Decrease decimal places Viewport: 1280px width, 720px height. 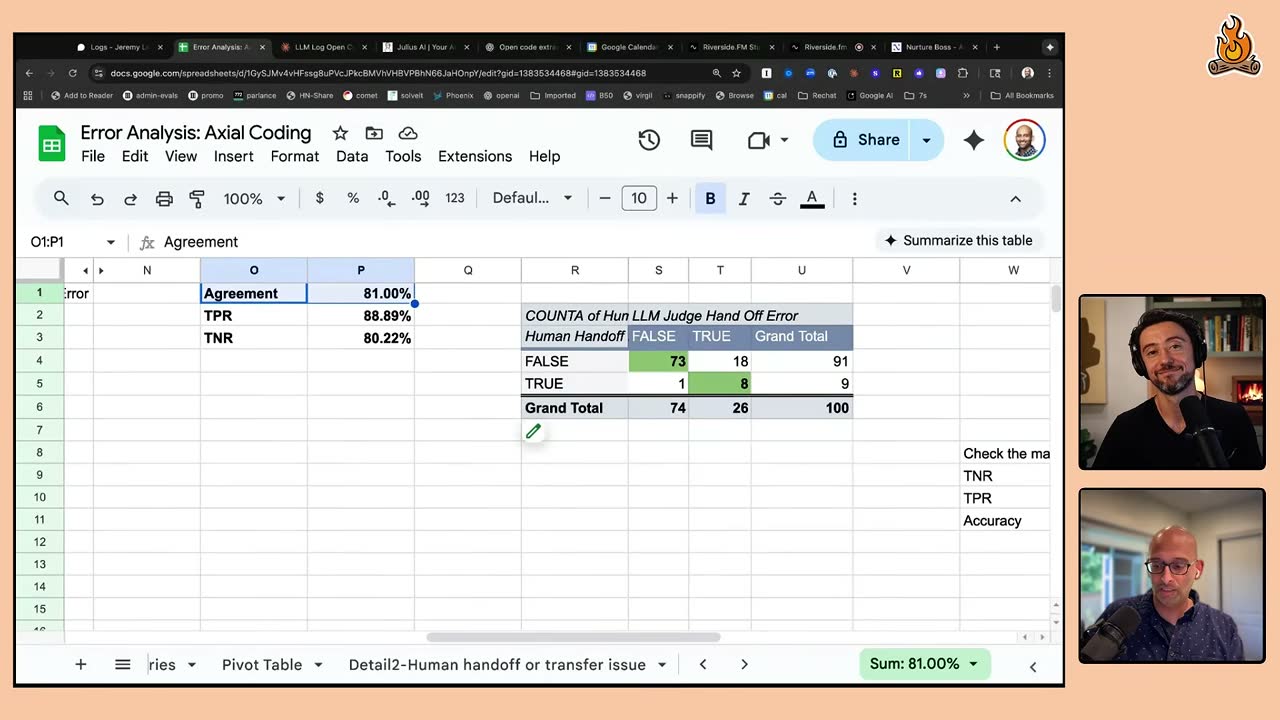[387, 198]
